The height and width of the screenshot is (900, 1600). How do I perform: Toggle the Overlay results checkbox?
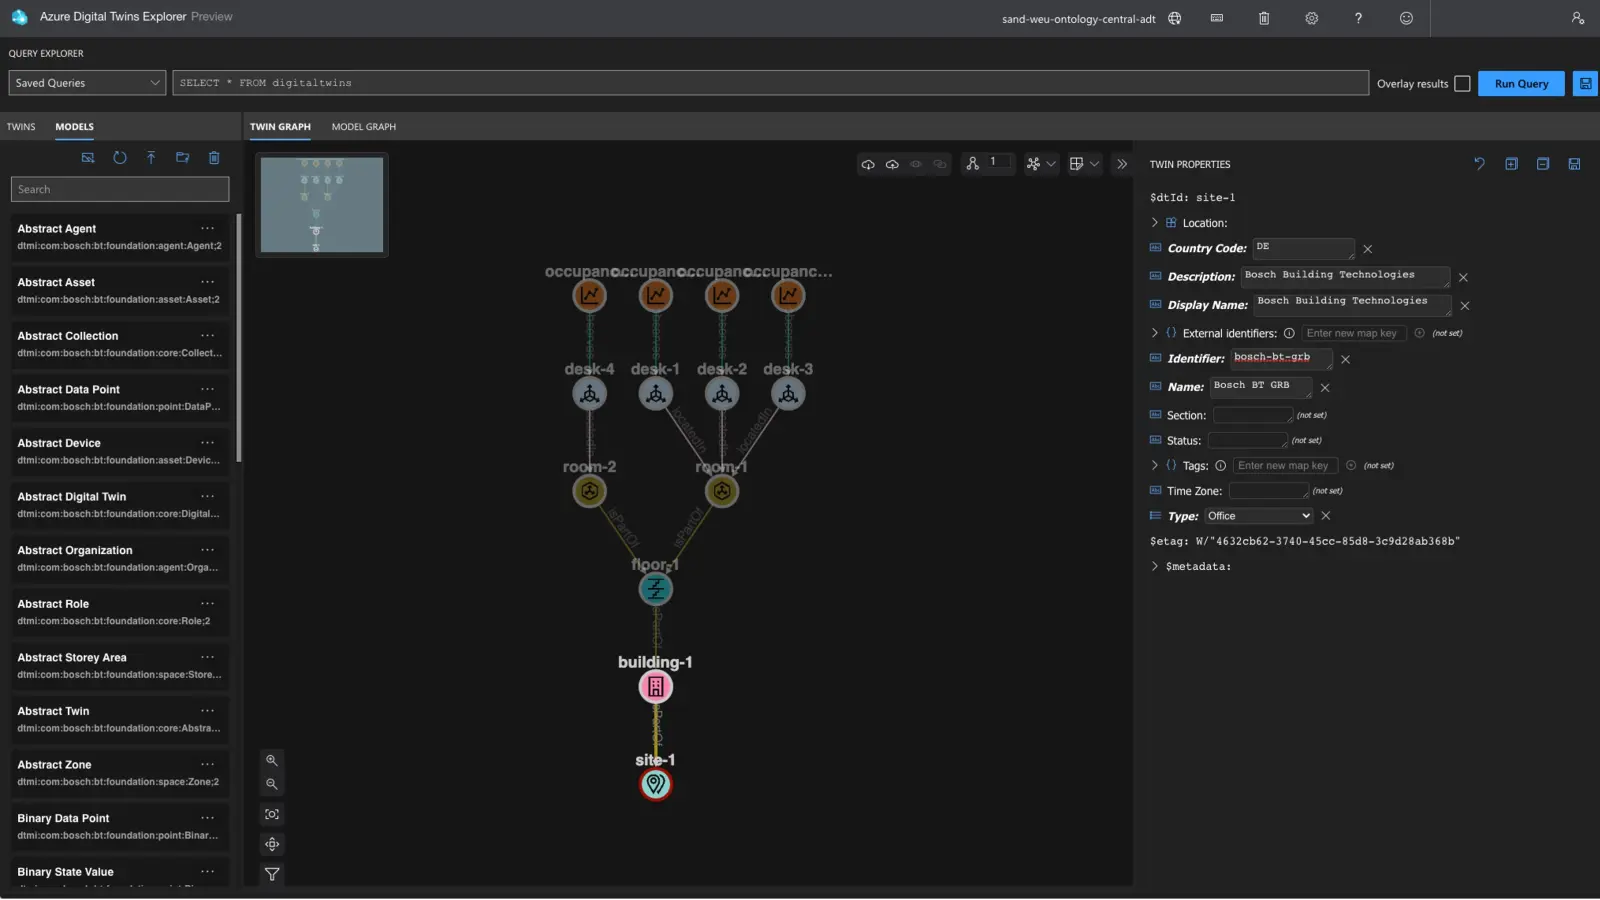[1462, 84]
